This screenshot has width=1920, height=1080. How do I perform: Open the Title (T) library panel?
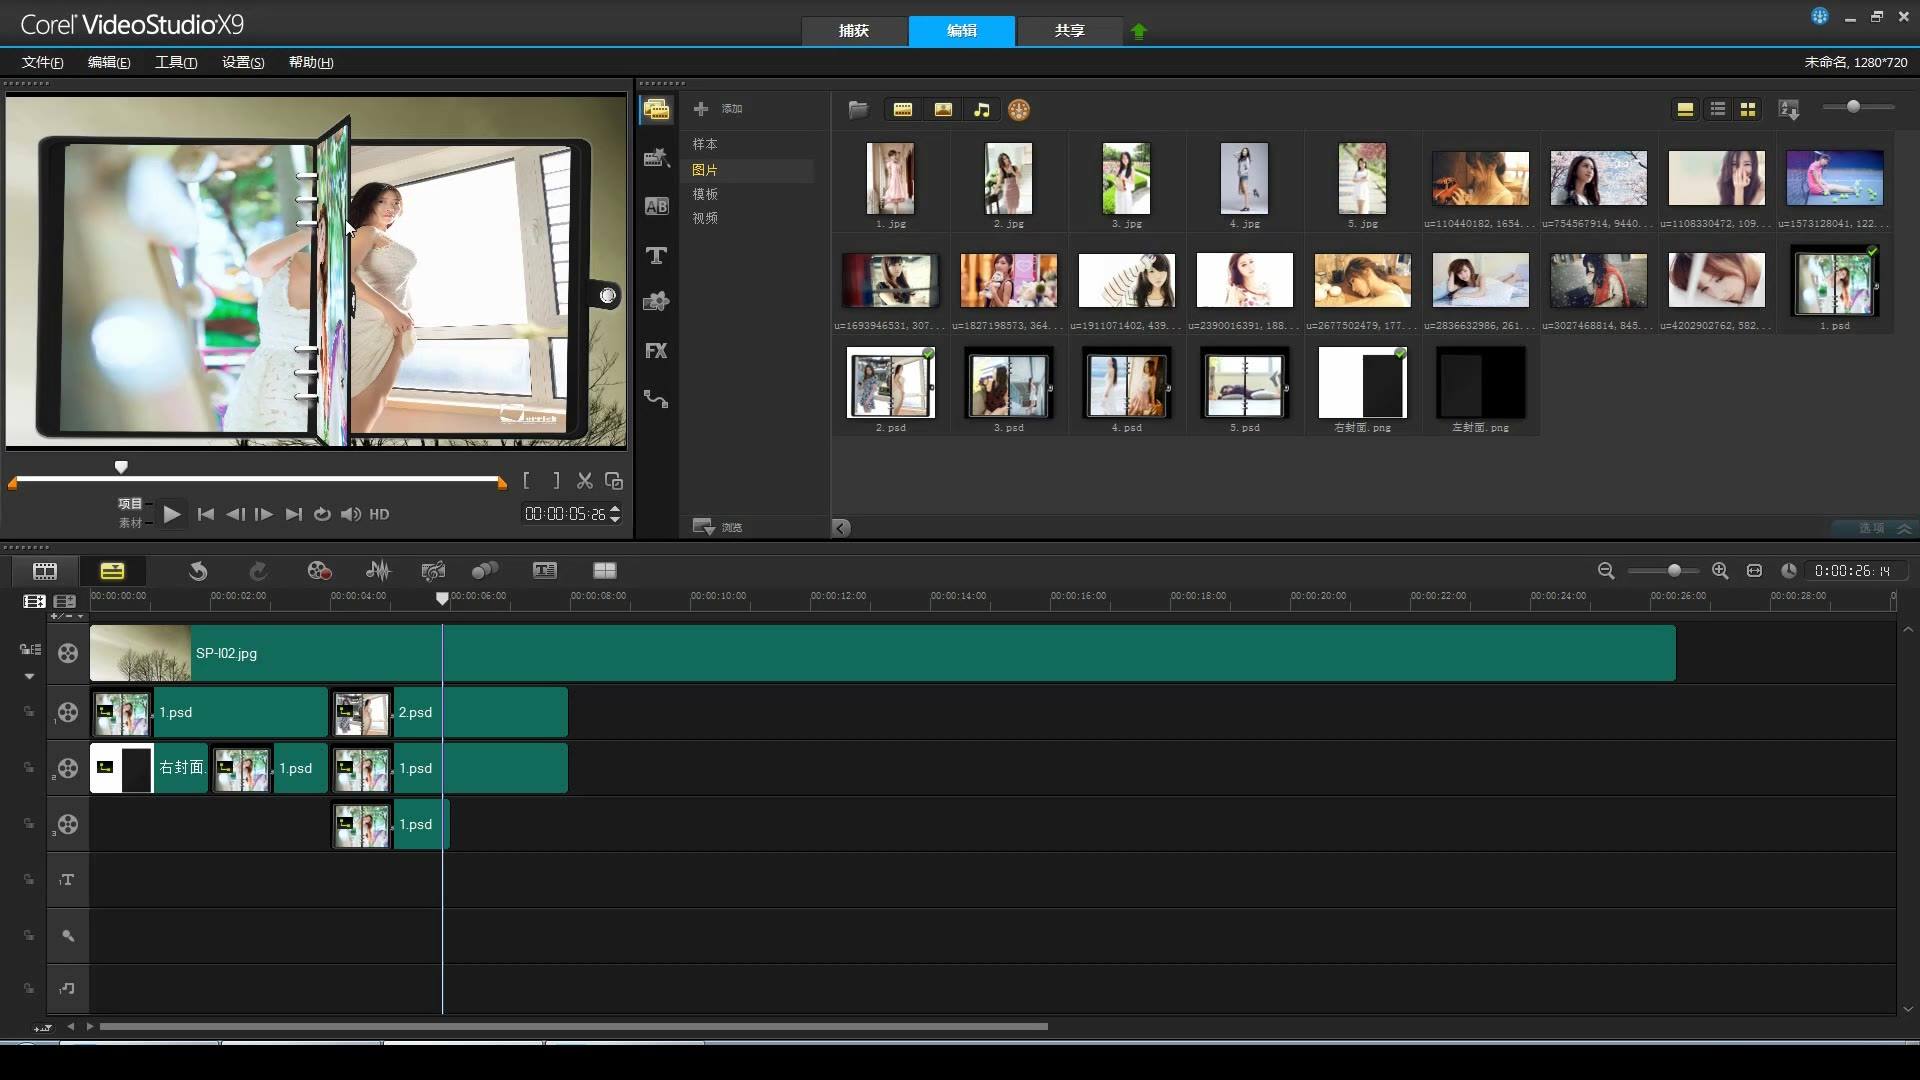coord(656,256)
